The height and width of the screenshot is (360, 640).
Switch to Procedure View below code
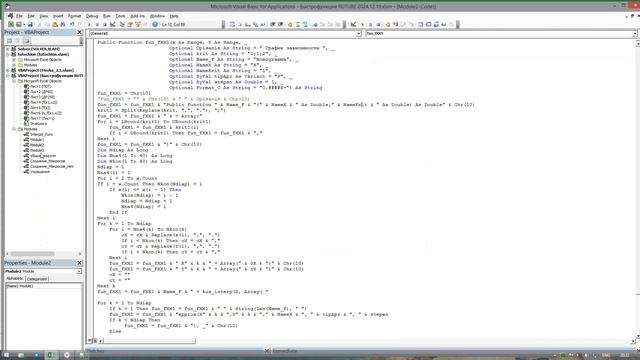pos(90,340)
